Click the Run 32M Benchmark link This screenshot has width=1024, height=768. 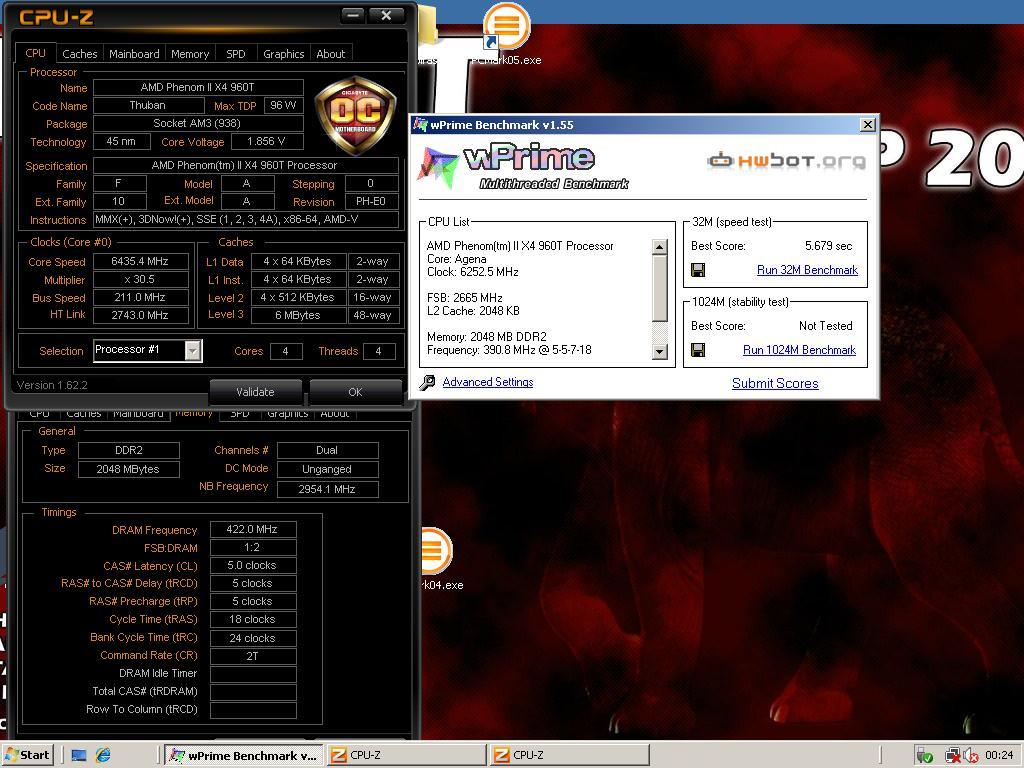tap(807, 270)
